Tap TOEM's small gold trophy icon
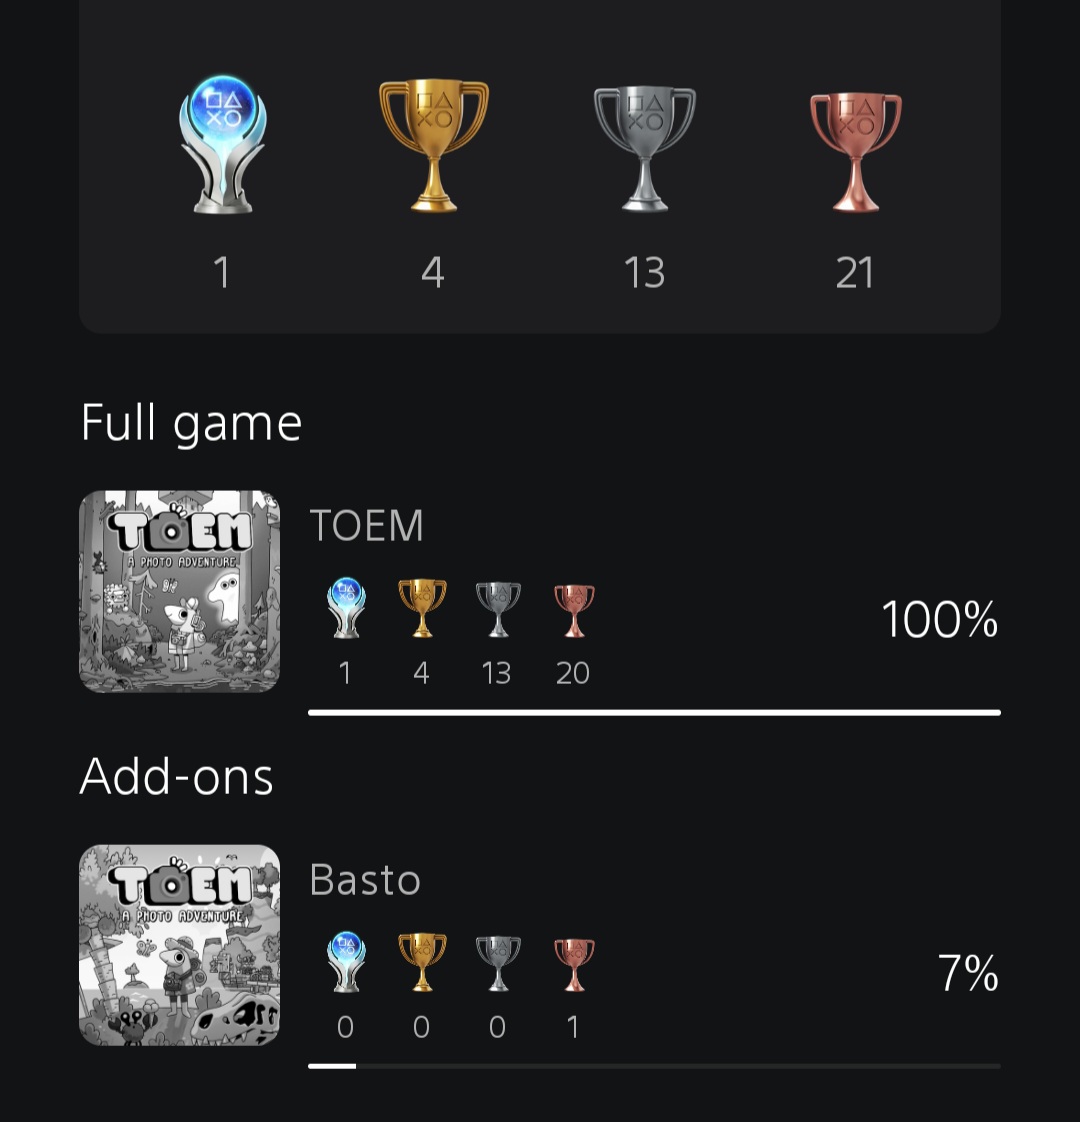 [x=421, y=608]
